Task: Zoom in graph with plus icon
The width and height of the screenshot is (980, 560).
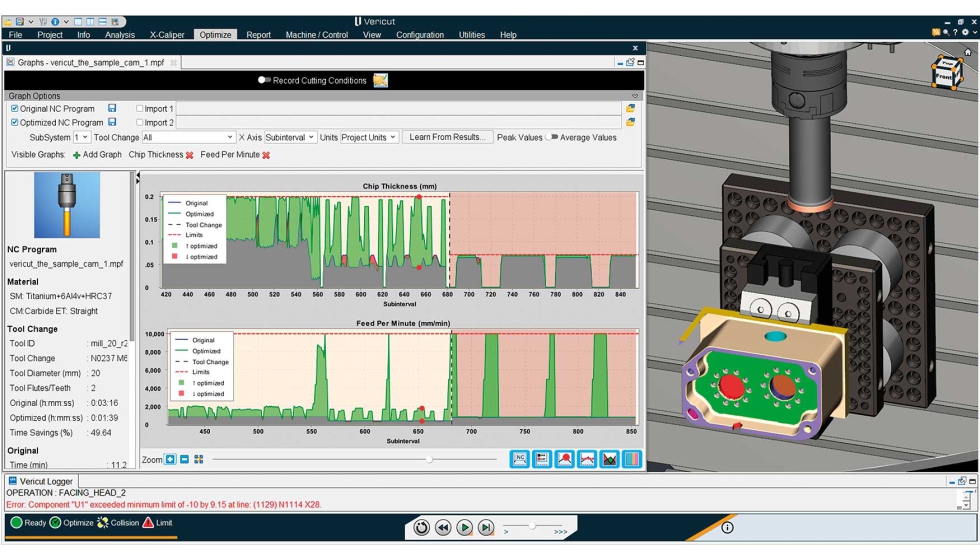Action: 170,459
